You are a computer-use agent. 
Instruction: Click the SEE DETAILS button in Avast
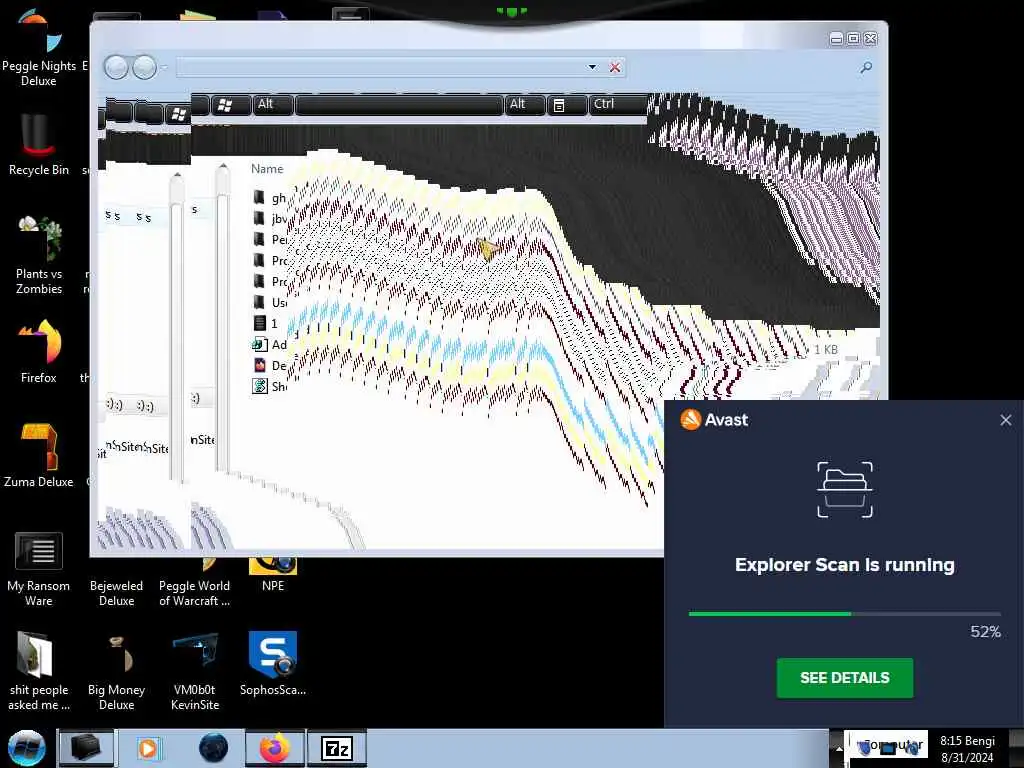pyautogui.click(x=844, y=678)
